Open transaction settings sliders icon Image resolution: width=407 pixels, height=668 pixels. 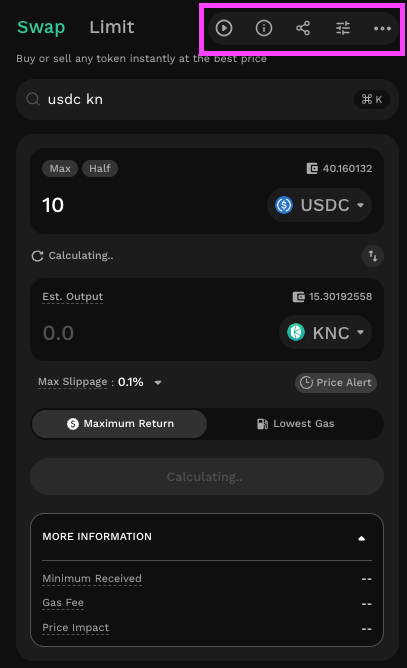[343, 28]
